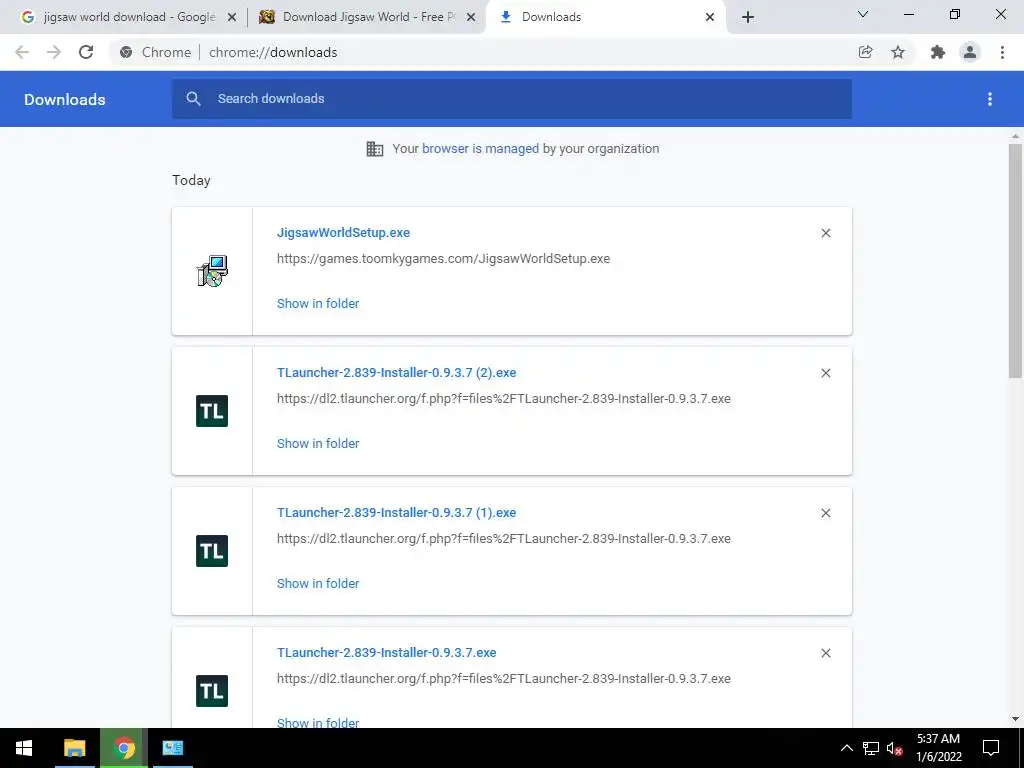
Task: Open TLauncher-2.839-Installer-0.9.3.7 (2).exe link
Action: pyautogui.click(x=396, y=372)
